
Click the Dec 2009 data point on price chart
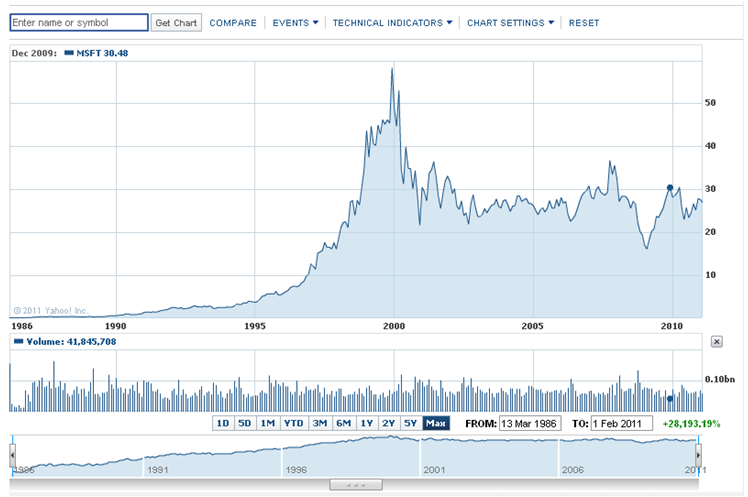pos(670,188)
